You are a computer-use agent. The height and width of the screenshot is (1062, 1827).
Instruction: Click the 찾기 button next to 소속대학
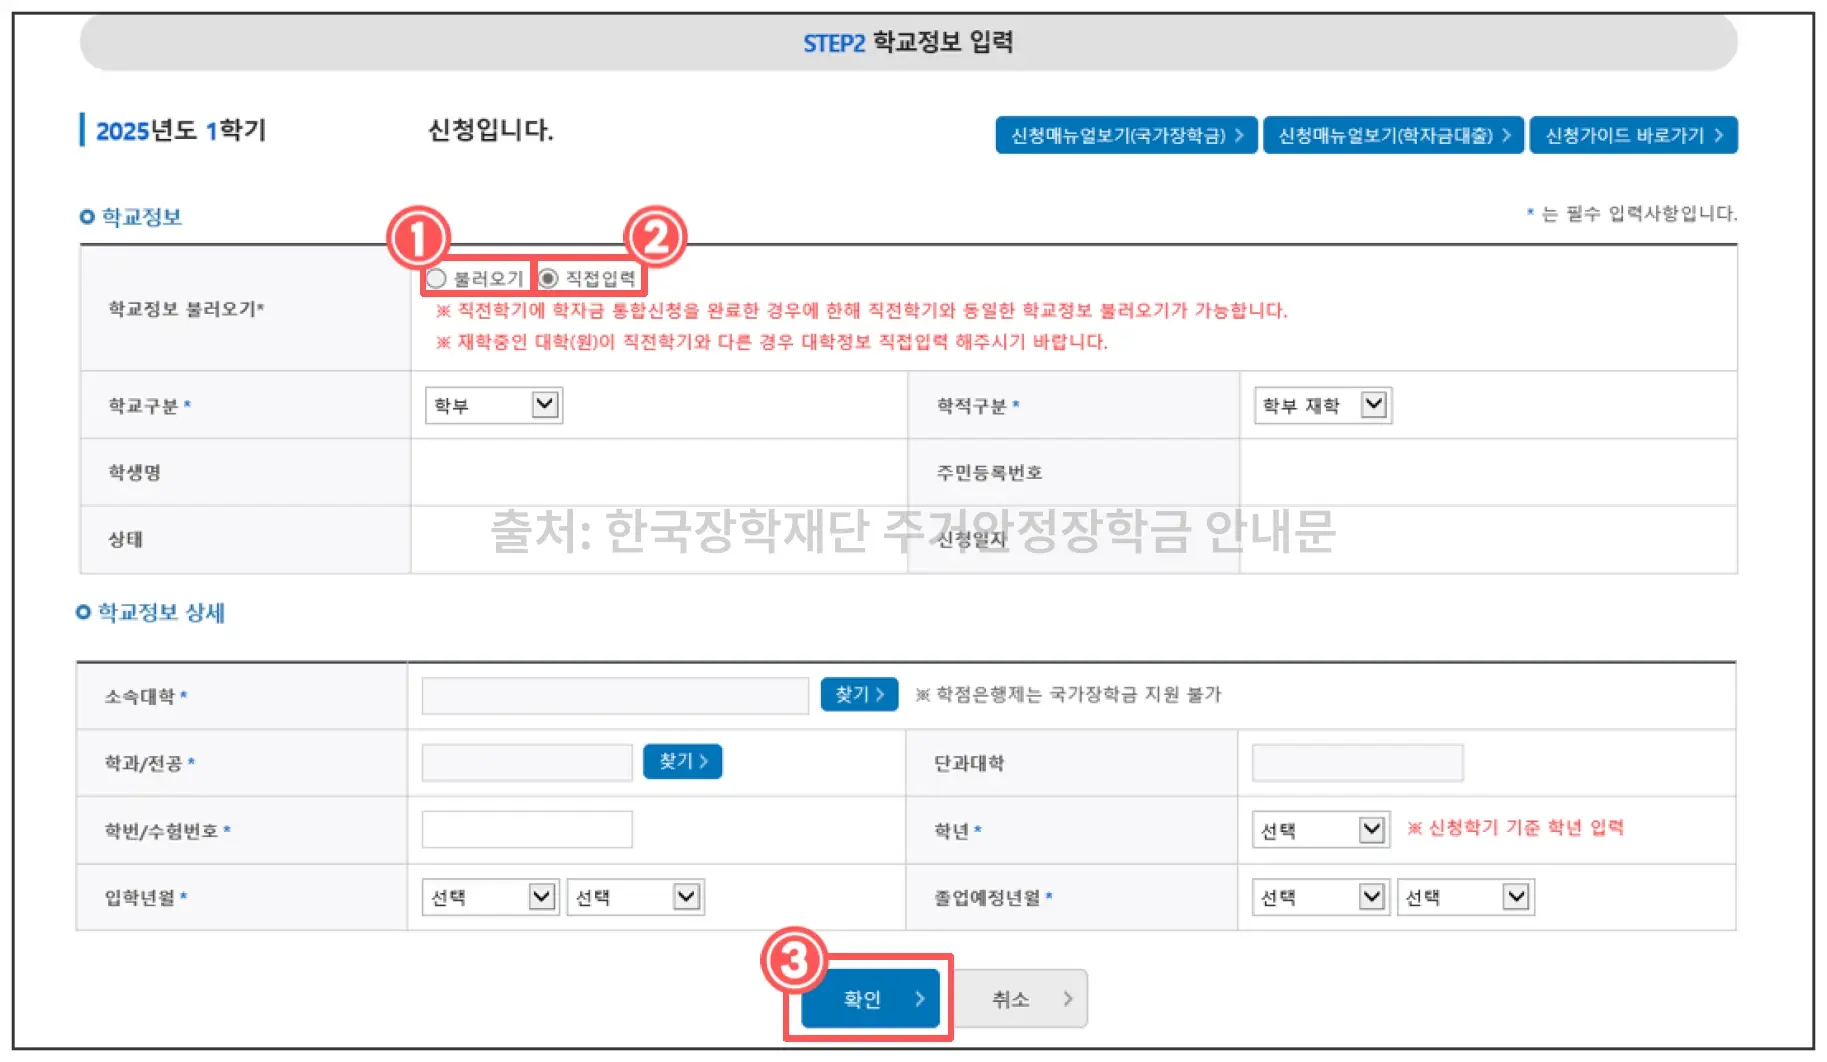click(x=858, y=694)
